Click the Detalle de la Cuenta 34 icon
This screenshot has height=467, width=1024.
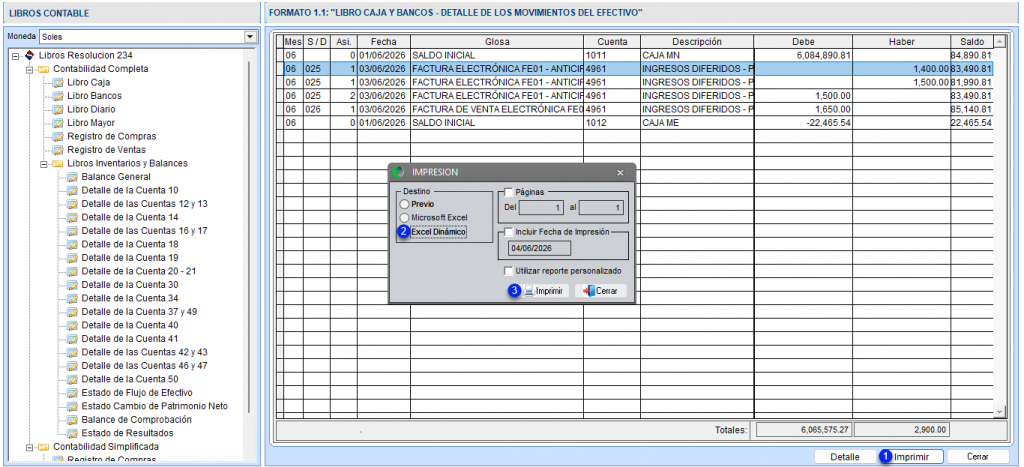click(x=72, y=298)
